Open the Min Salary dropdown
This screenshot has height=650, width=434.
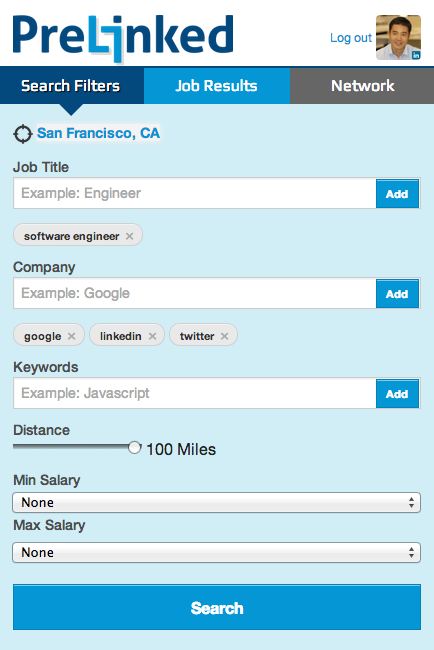click(x=216, y=502)
